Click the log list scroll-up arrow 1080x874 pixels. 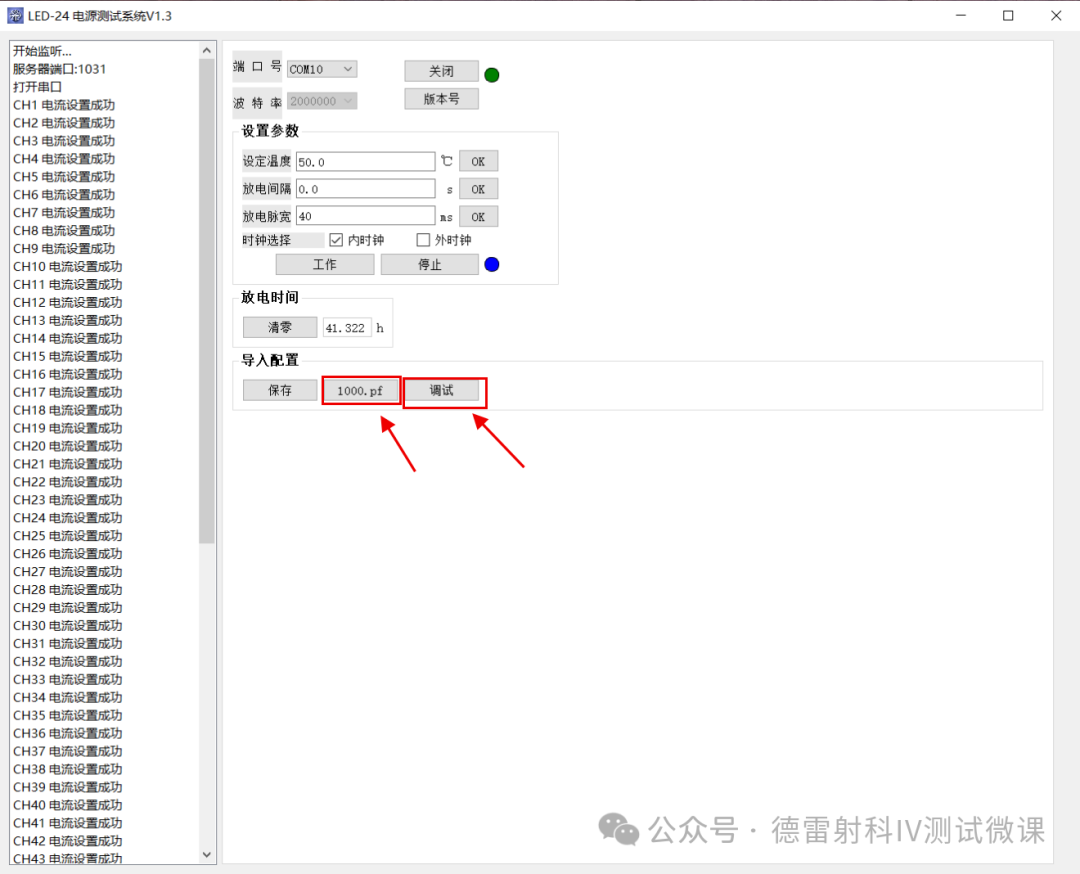point(207,50)
